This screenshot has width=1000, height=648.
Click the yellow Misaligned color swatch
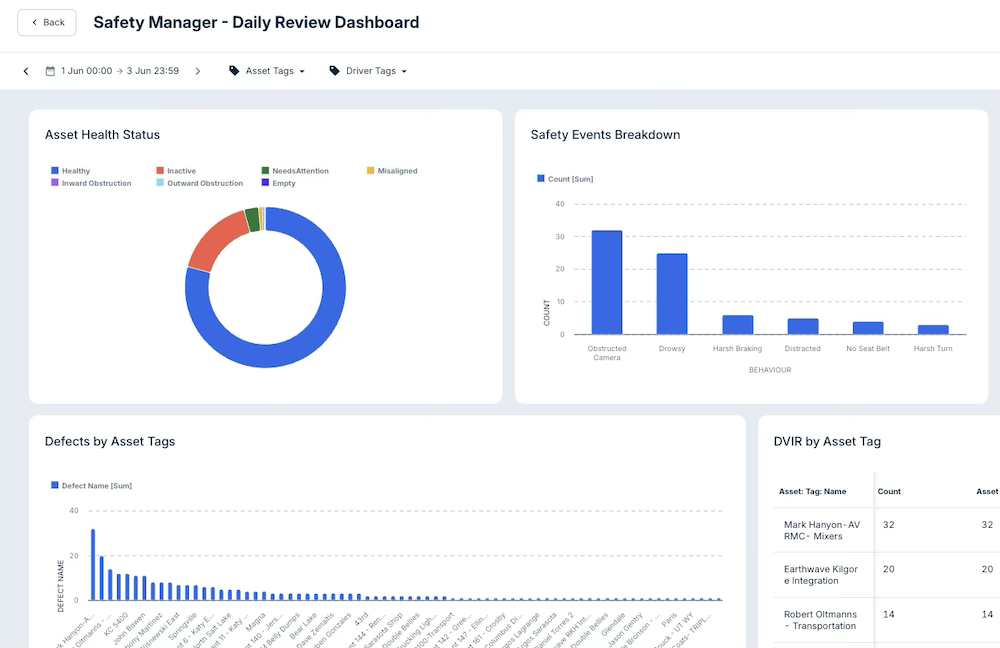(368, 170)
